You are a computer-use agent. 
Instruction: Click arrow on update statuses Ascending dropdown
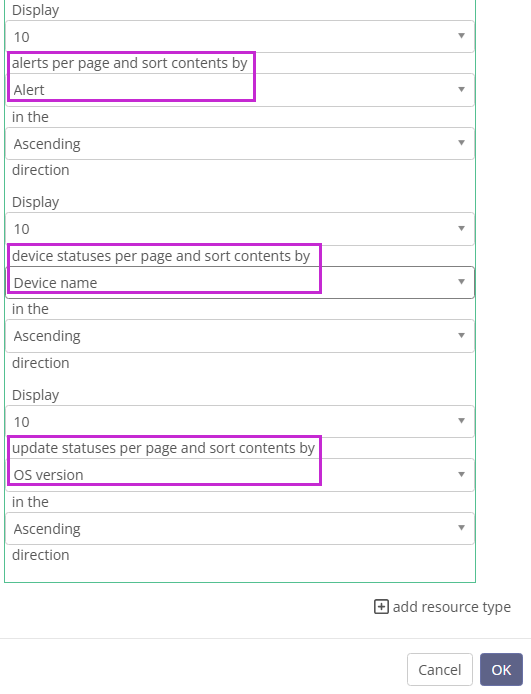[461, 528]
